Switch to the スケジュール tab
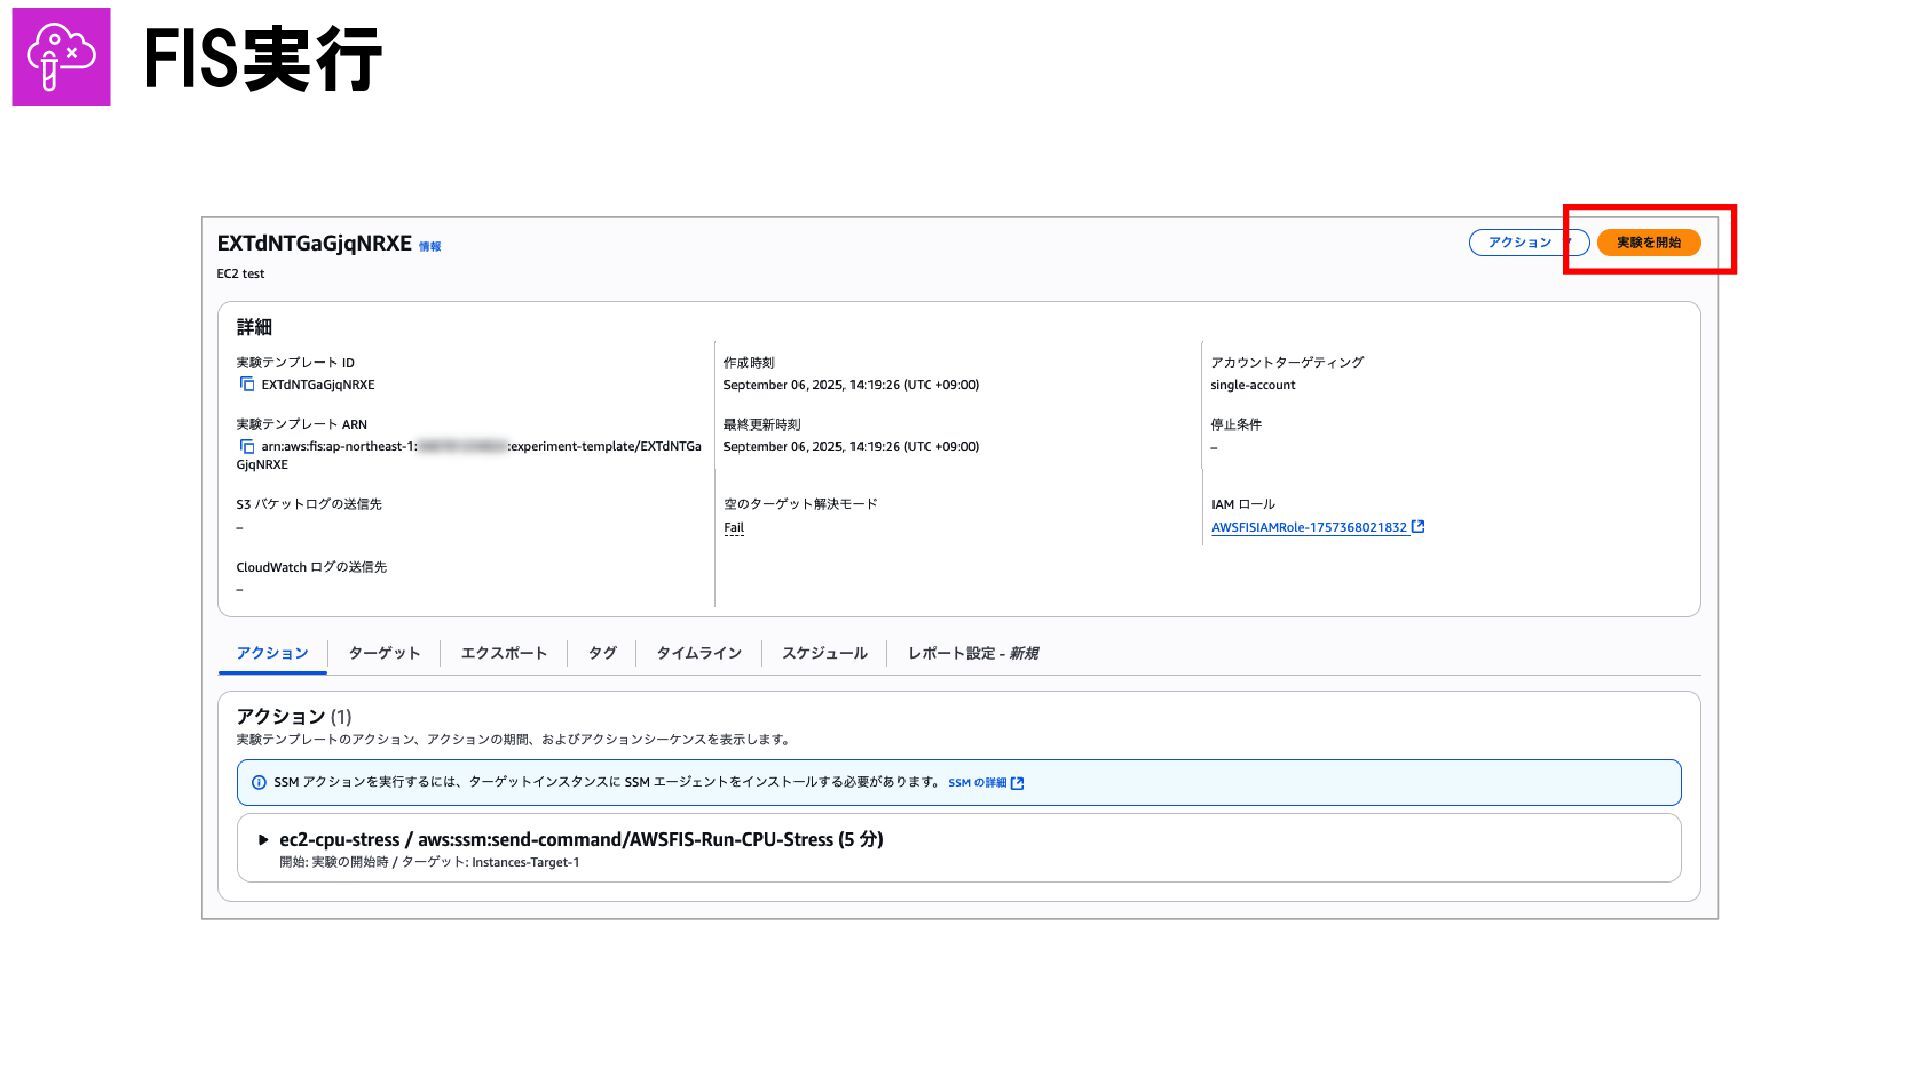This screenshot has width=1920, height=1080. (x=824, y=653)
